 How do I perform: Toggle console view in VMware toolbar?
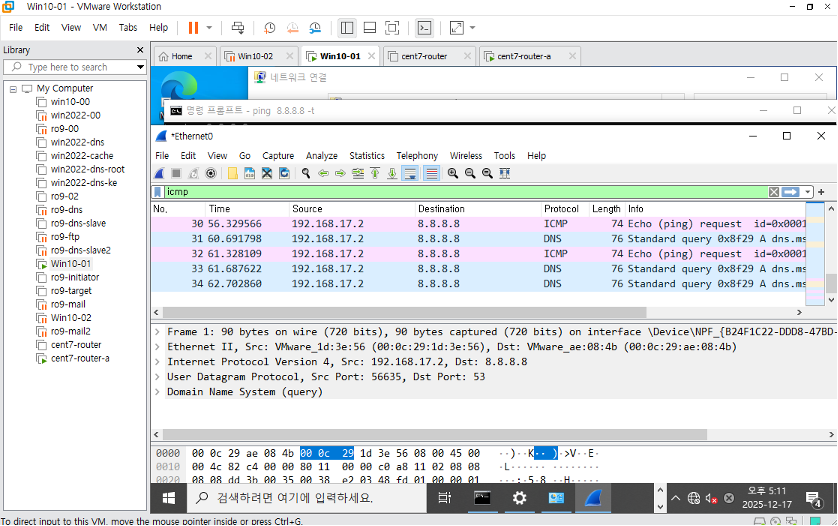tap(424, 28)
